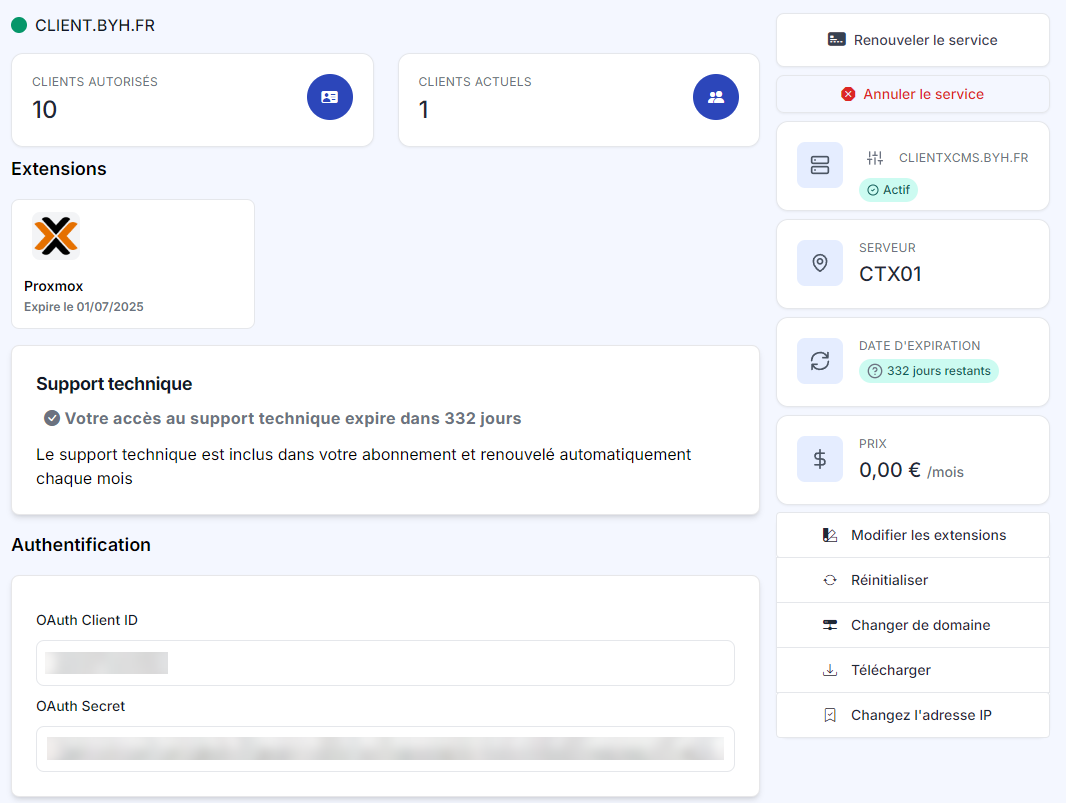This screenshot has width=1066, height=803.
Task: Click the edit pen icon beside Modifier les extensions
Action: click(x=830, y=534)
